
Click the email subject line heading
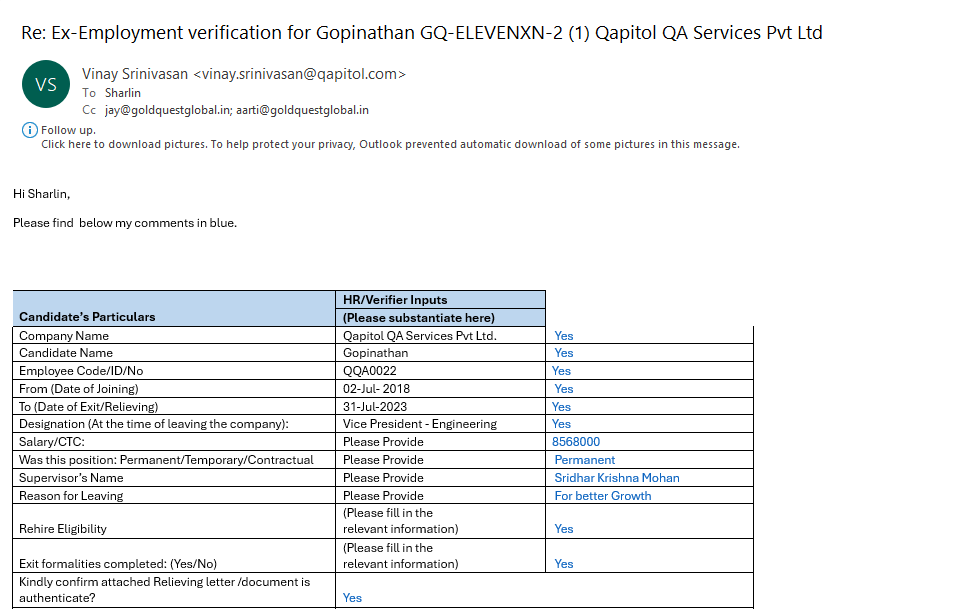[421, 32]
